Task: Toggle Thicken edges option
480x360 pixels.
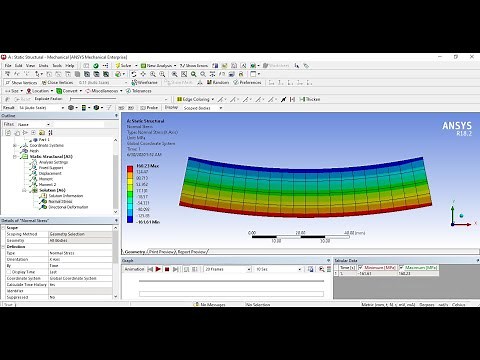Action: [310, 99]
